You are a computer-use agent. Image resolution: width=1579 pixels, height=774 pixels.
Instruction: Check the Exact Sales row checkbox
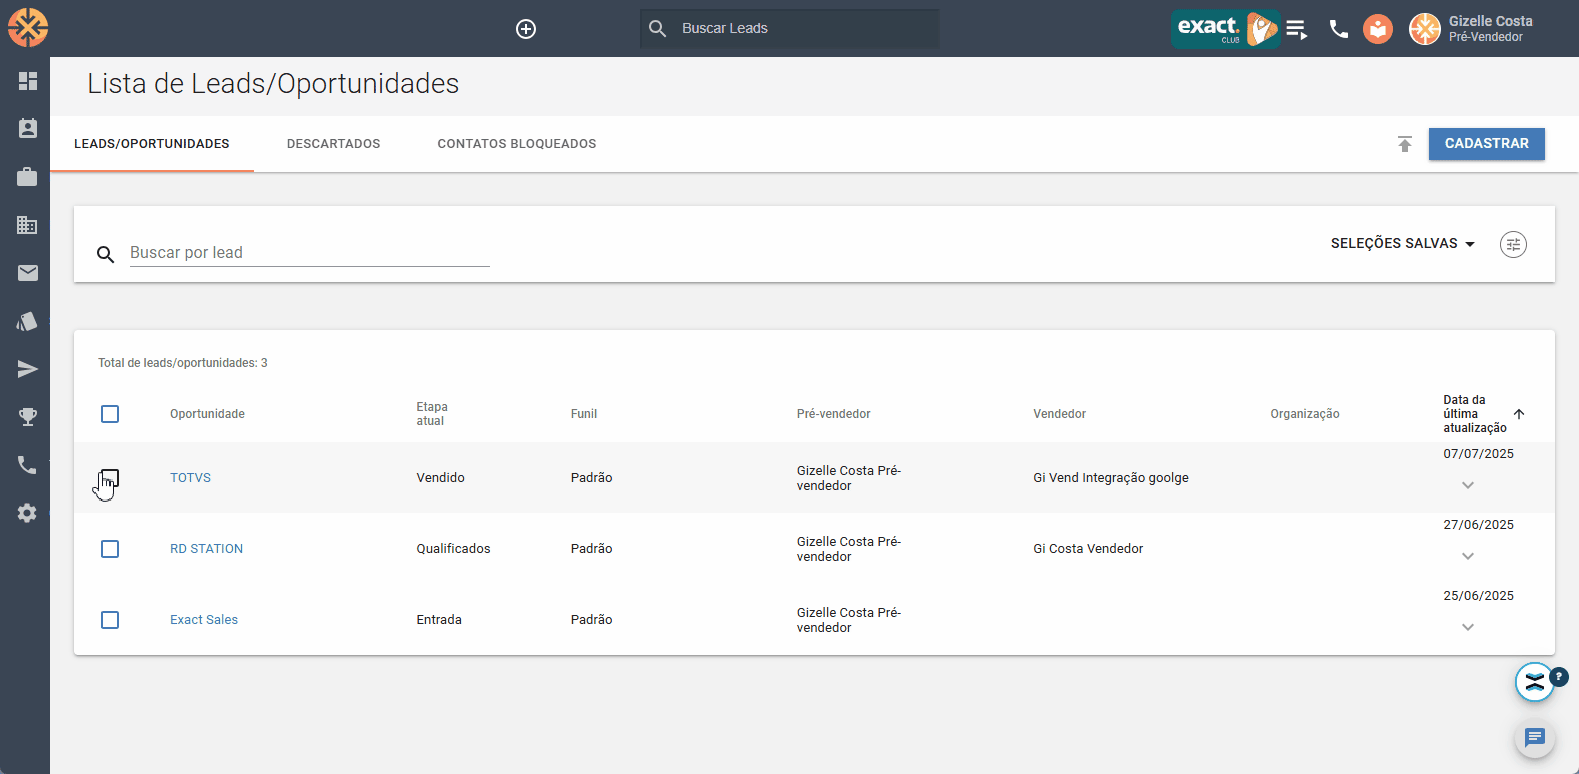tap(110, 620)
